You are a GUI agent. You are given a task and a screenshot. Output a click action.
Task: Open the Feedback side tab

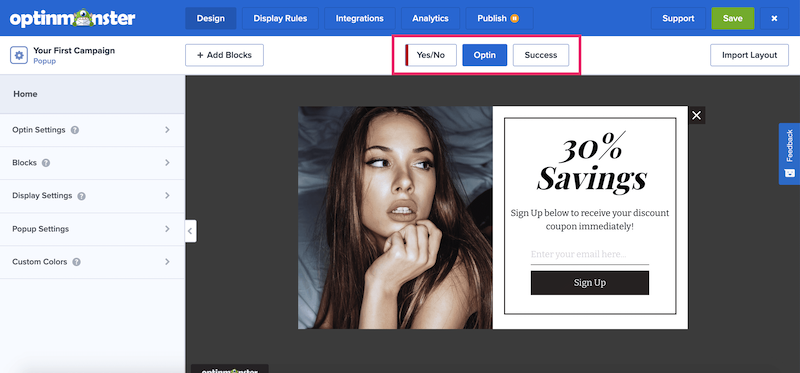pyautogui.click(x=789, y=154)
